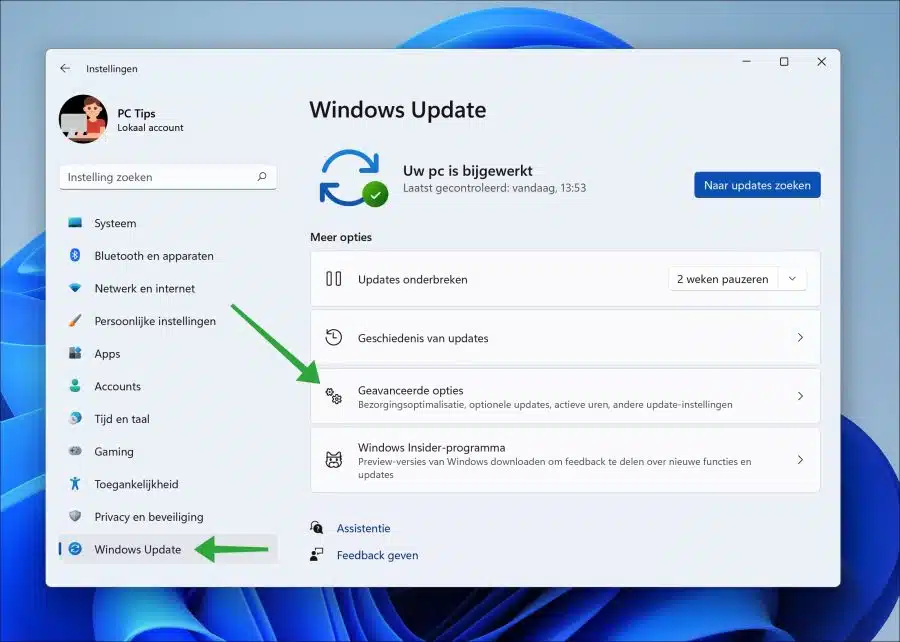Click 2 weken pauzeren button

click(723, 279)
